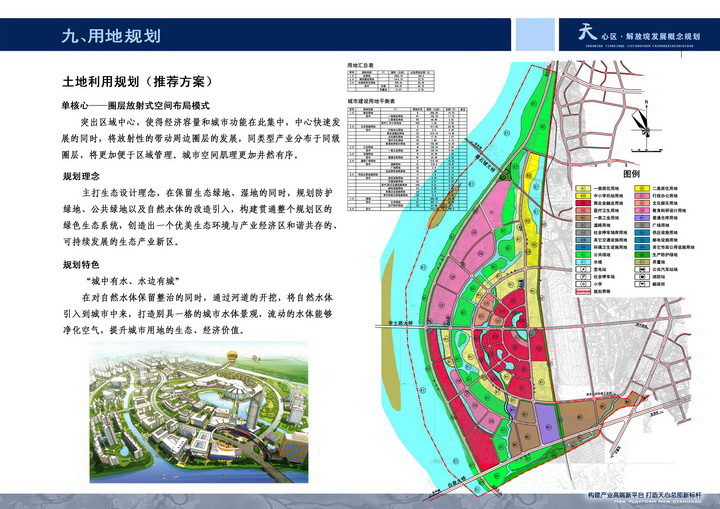Select the 道路用地 gray legend swatch
720x509 pixels.
tap(583, 226)
